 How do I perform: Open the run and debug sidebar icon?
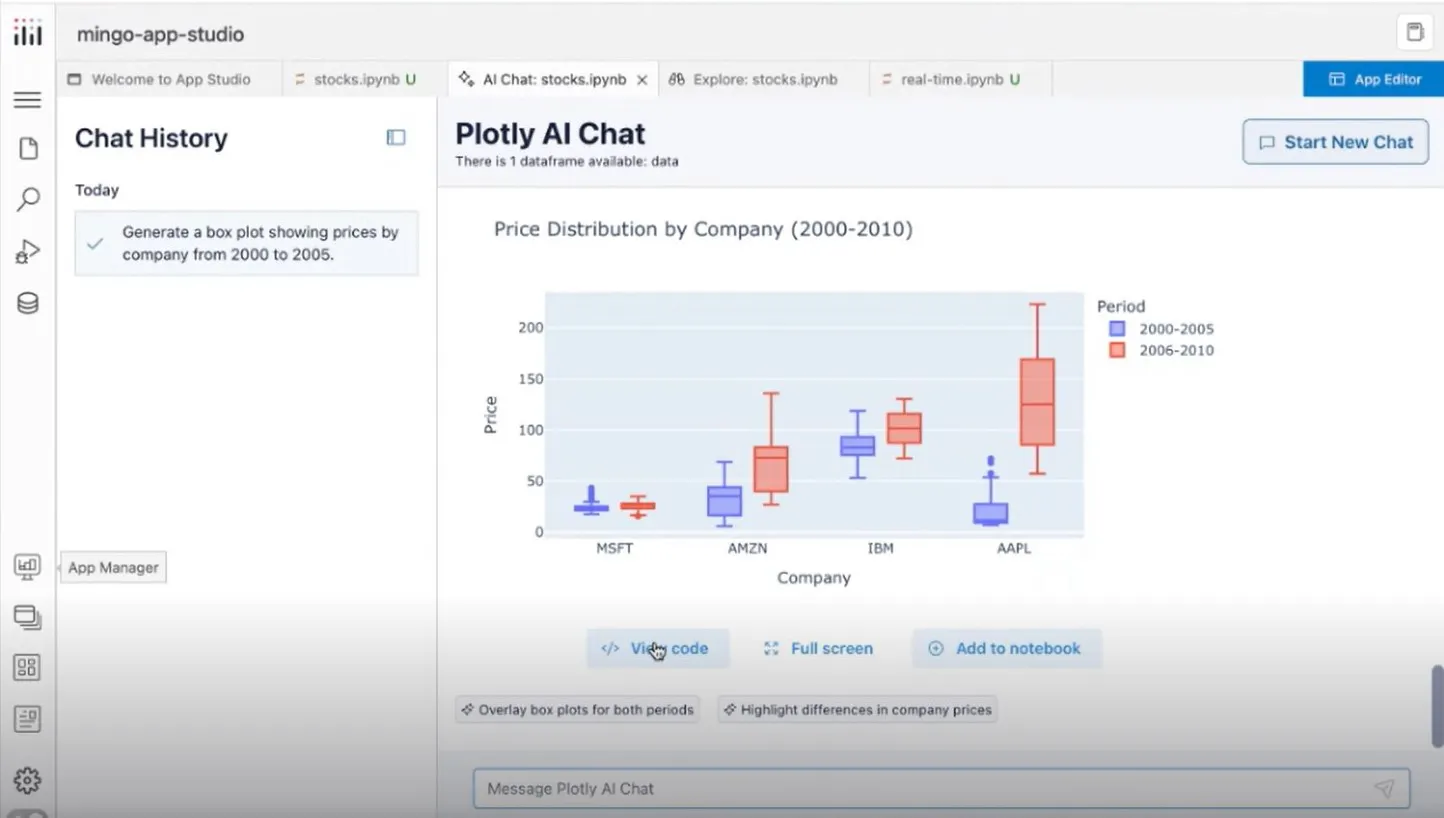click(x=27, y=252)
